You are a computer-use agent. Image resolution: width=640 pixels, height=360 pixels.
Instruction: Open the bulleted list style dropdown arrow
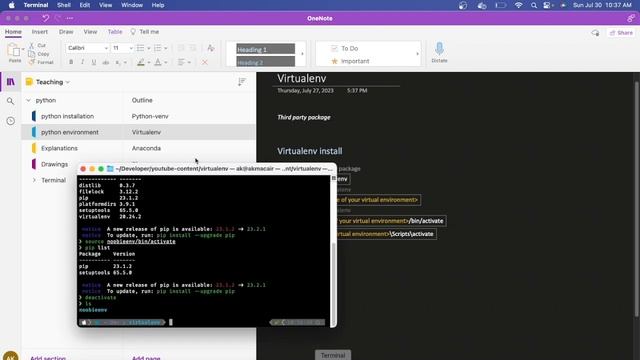(x=149, y=48)
